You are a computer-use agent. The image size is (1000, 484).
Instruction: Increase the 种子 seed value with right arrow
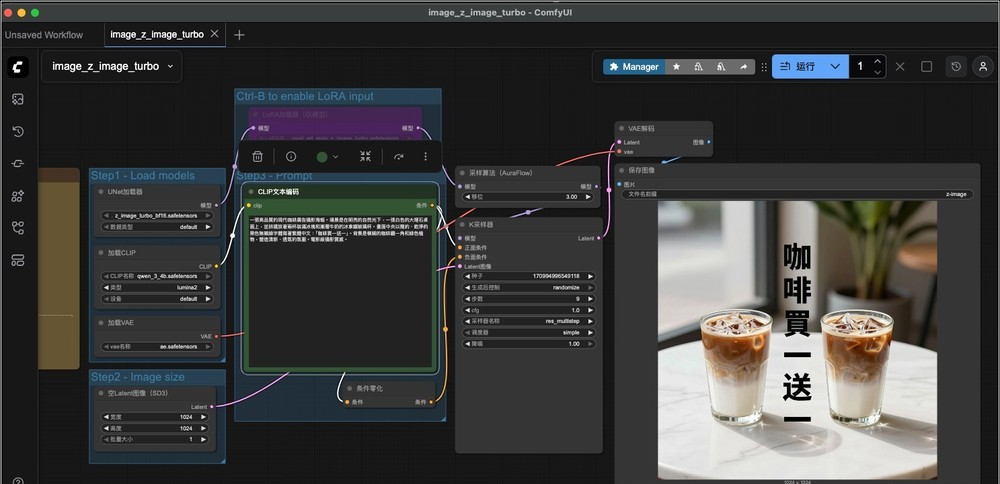coord(591,276)
